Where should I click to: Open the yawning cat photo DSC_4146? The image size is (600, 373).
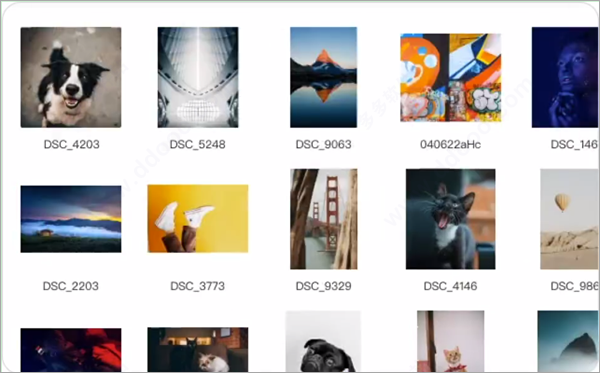tap(450, 219)
